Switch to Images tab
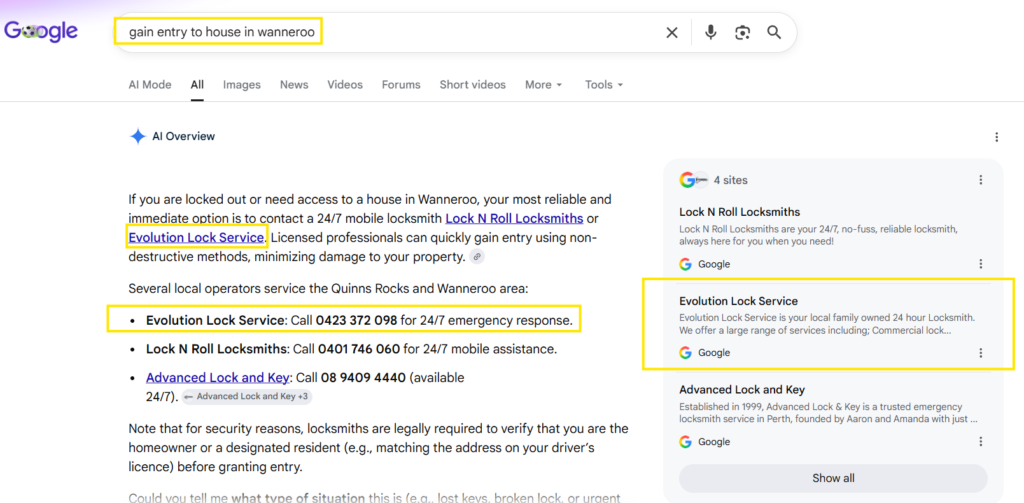Screen dimensions: 1024x503 coord(242,85)
